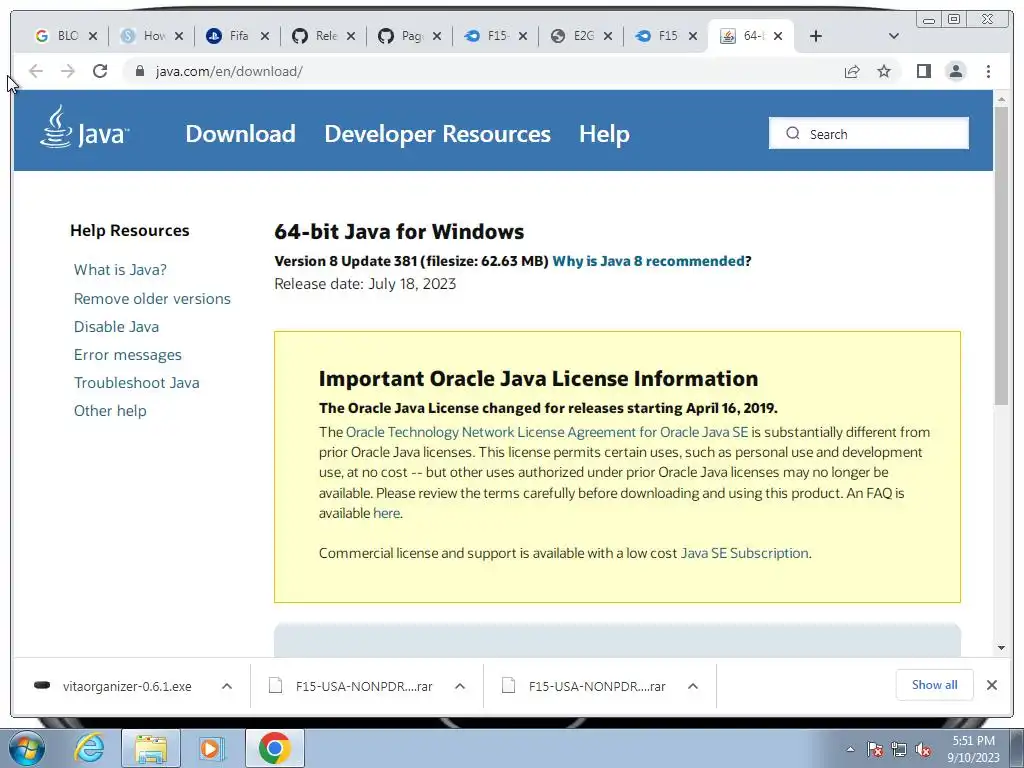Open Why is Java 8 recommended link
Screen dimensions: 1024x768
coord(648,261)
